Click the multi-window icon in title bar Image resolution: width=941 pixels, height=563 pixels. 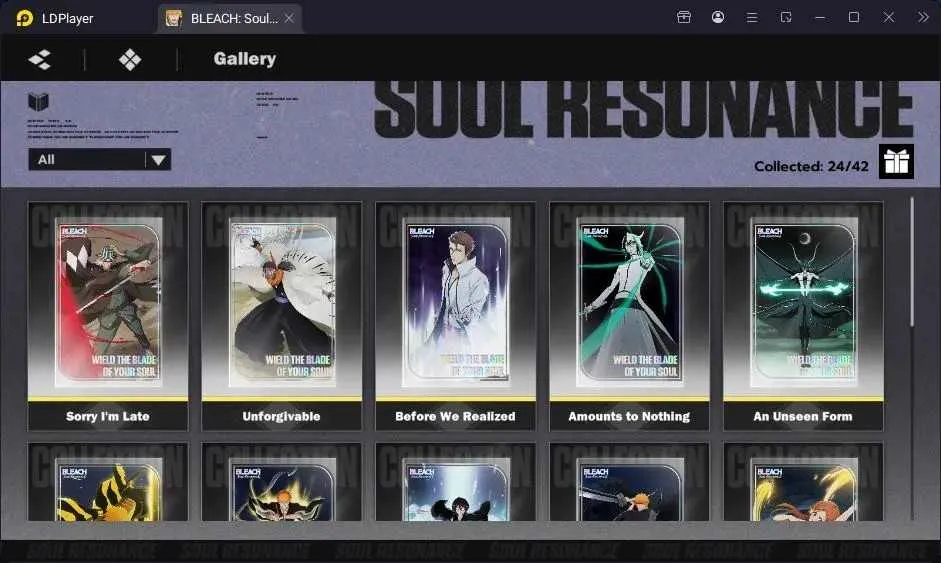(x=786, y=17)
